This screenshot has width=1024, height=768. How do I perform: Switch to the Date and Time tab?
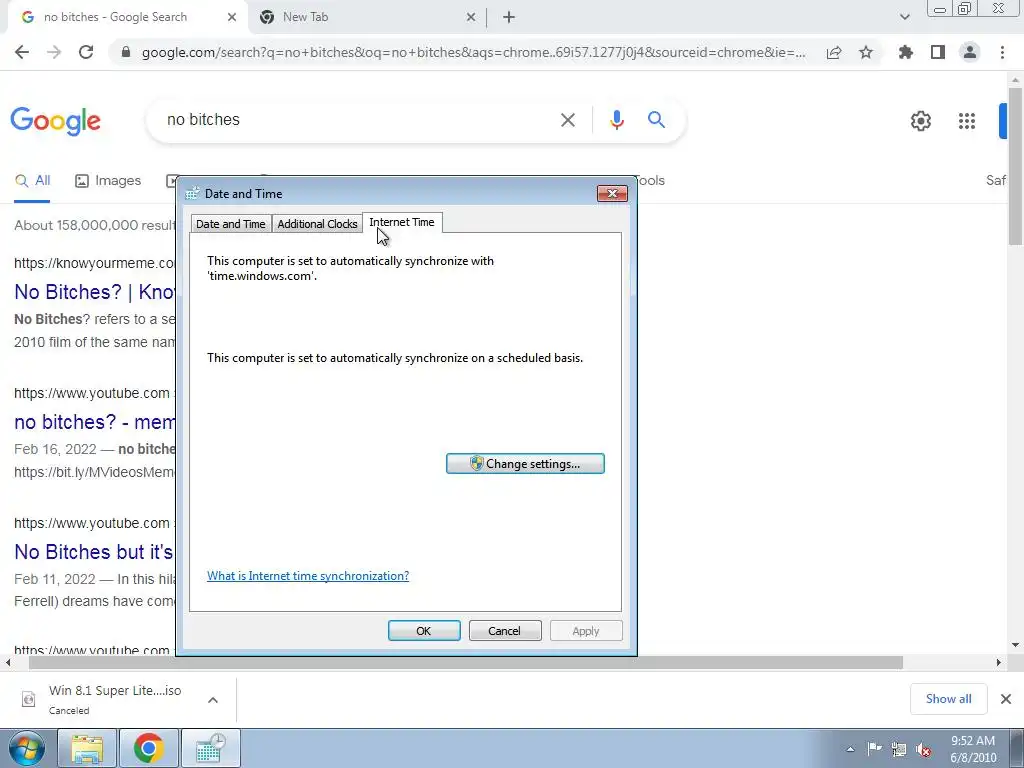click(231, 223)
